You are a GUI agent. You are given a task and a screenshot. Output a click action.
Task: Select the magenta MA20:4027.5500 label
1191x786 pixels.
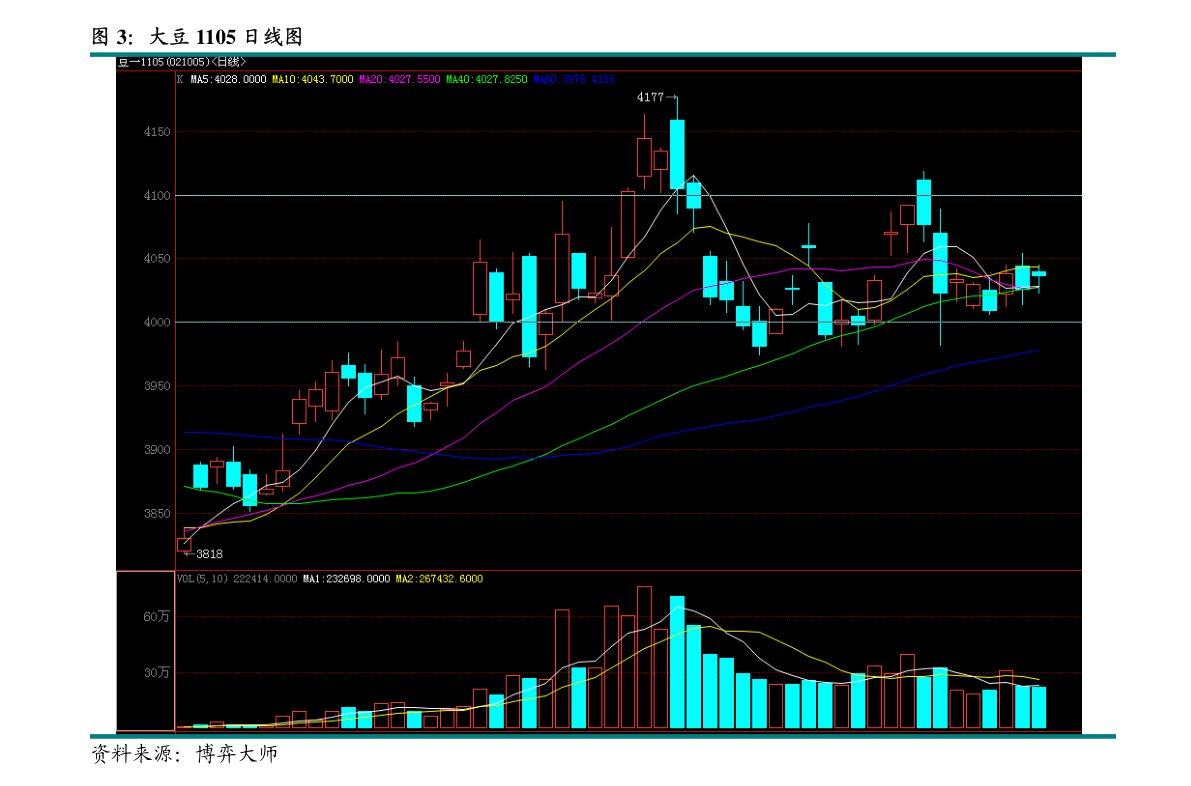tap(400, 79)
